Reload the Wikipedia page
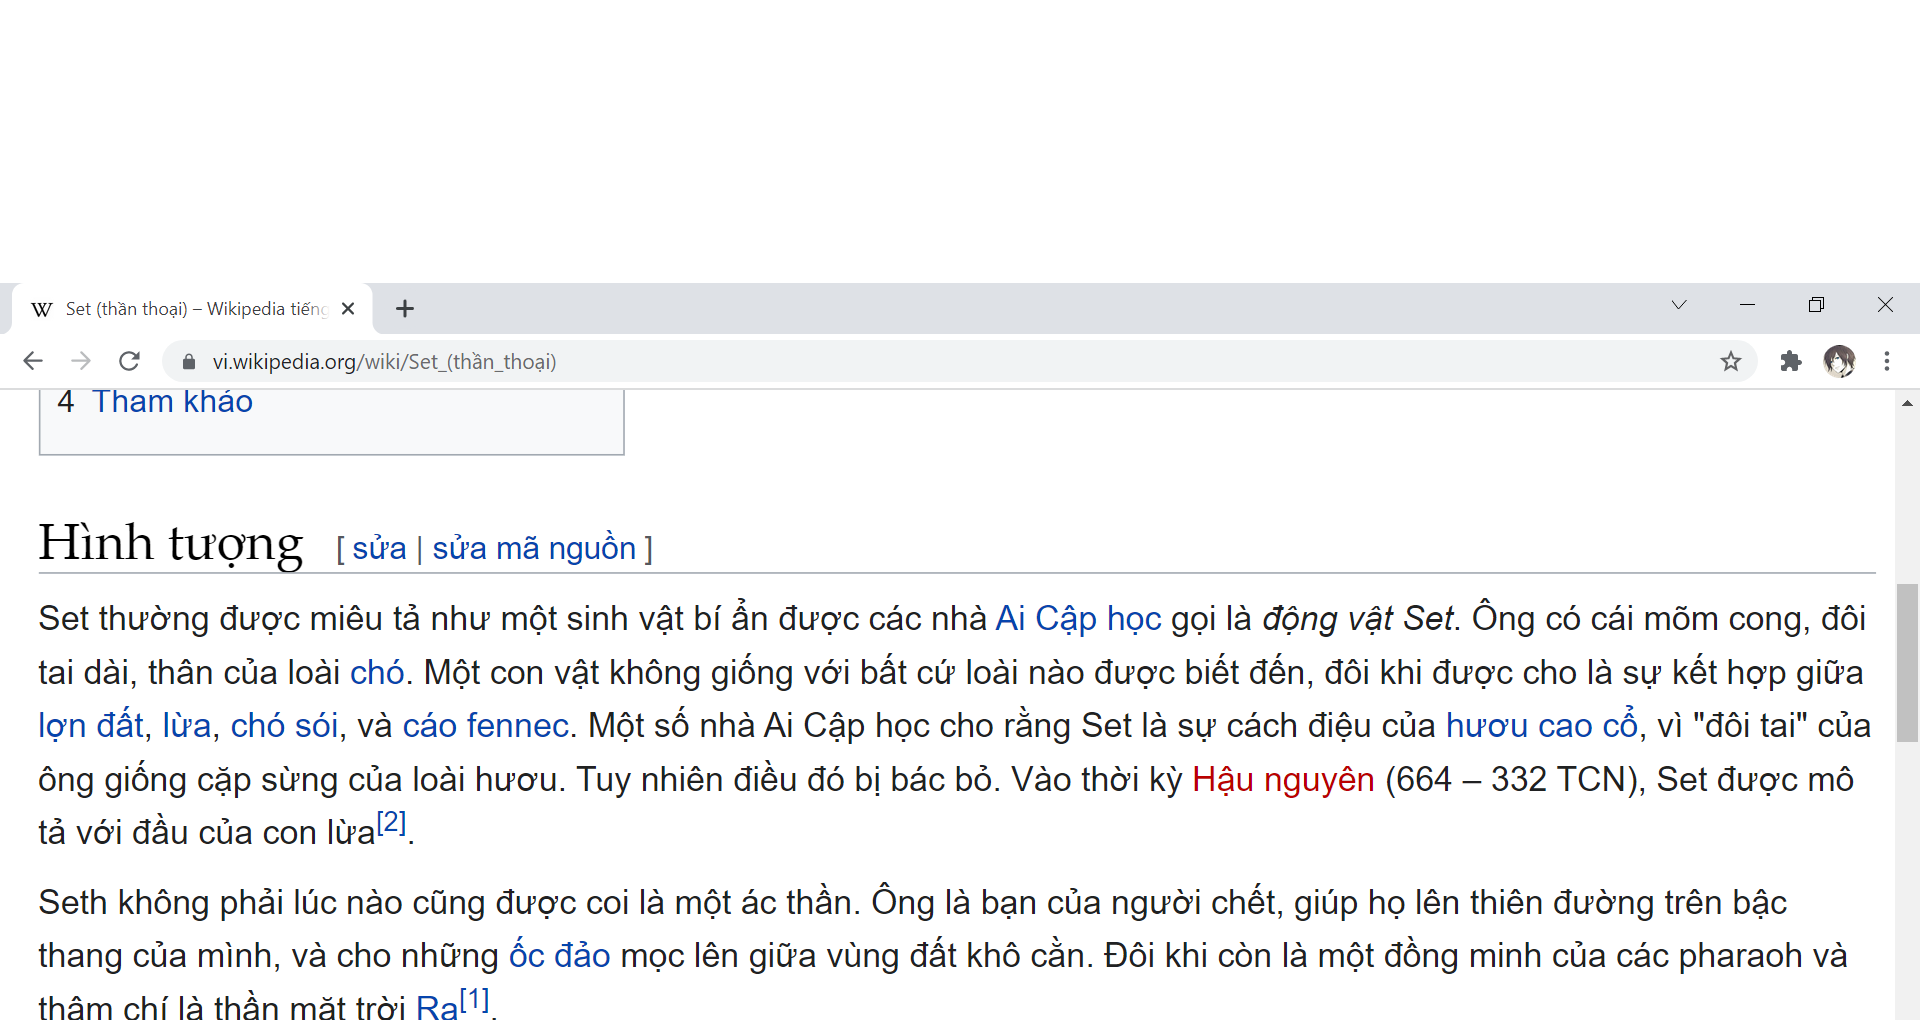 click(129, 361)
